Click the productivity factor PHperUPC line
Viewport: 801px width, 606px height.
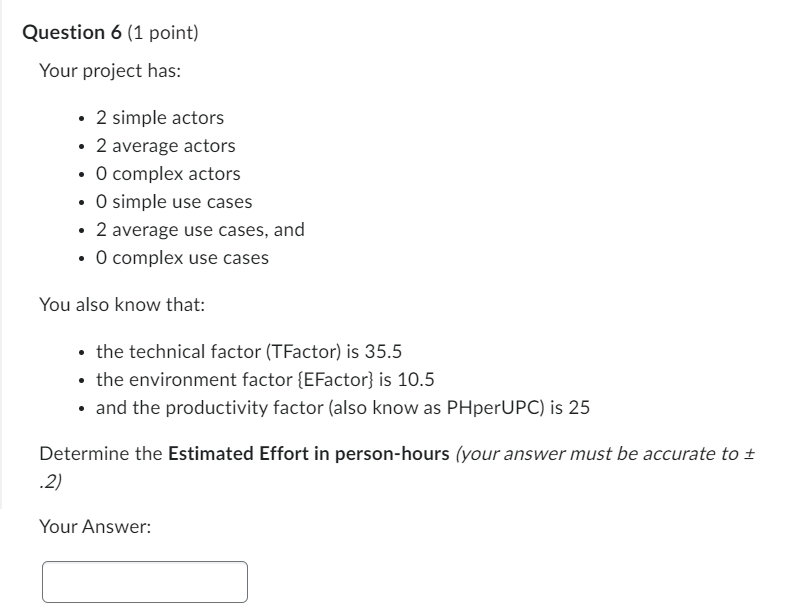coord(343,408)
